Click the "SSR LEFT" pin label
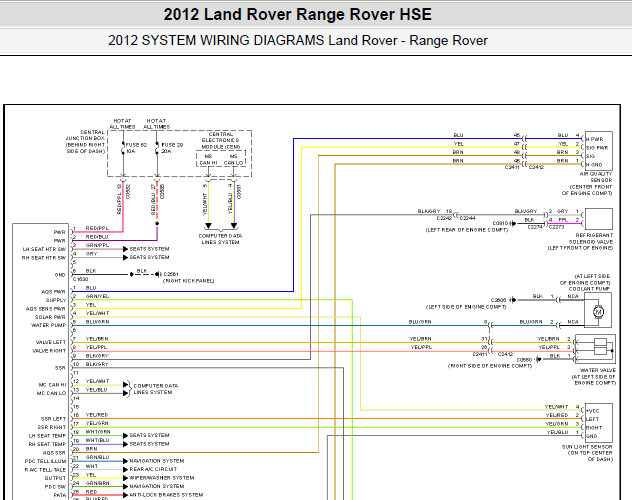Viewport: 632px width, 500px height. pyautogui.click(x=53, y=419)
